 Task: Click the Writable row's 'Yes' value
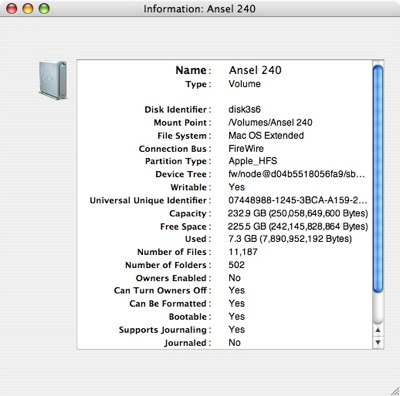237,187
